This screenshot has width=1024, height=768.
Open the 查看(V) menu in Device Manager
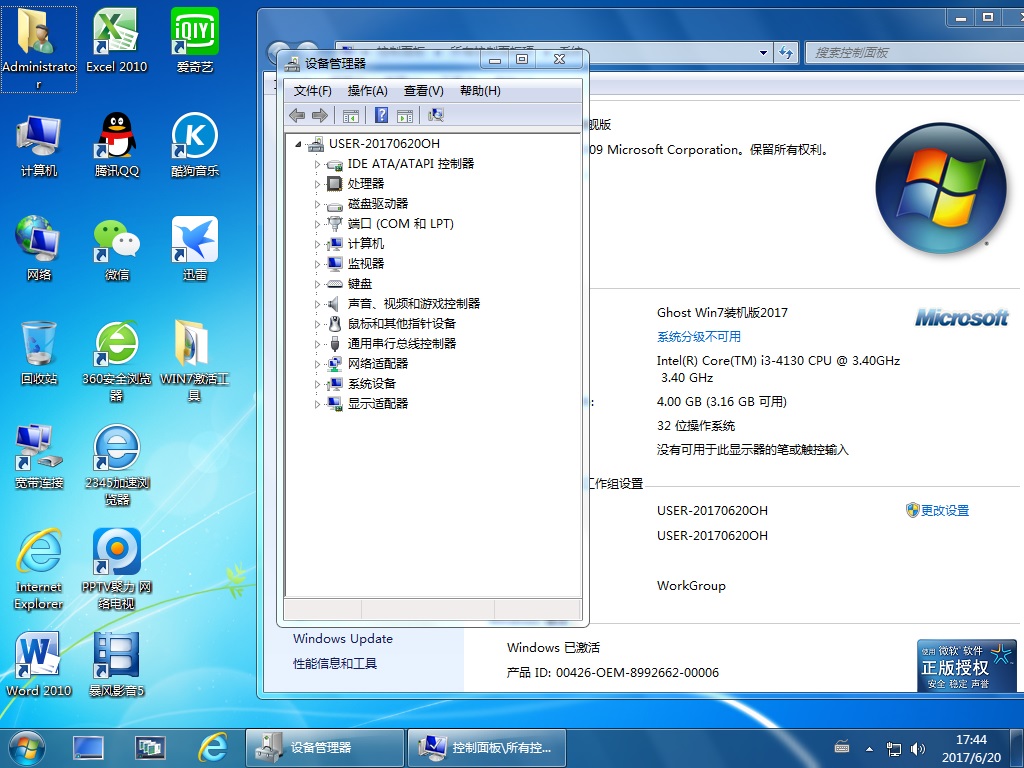(423, 90)
